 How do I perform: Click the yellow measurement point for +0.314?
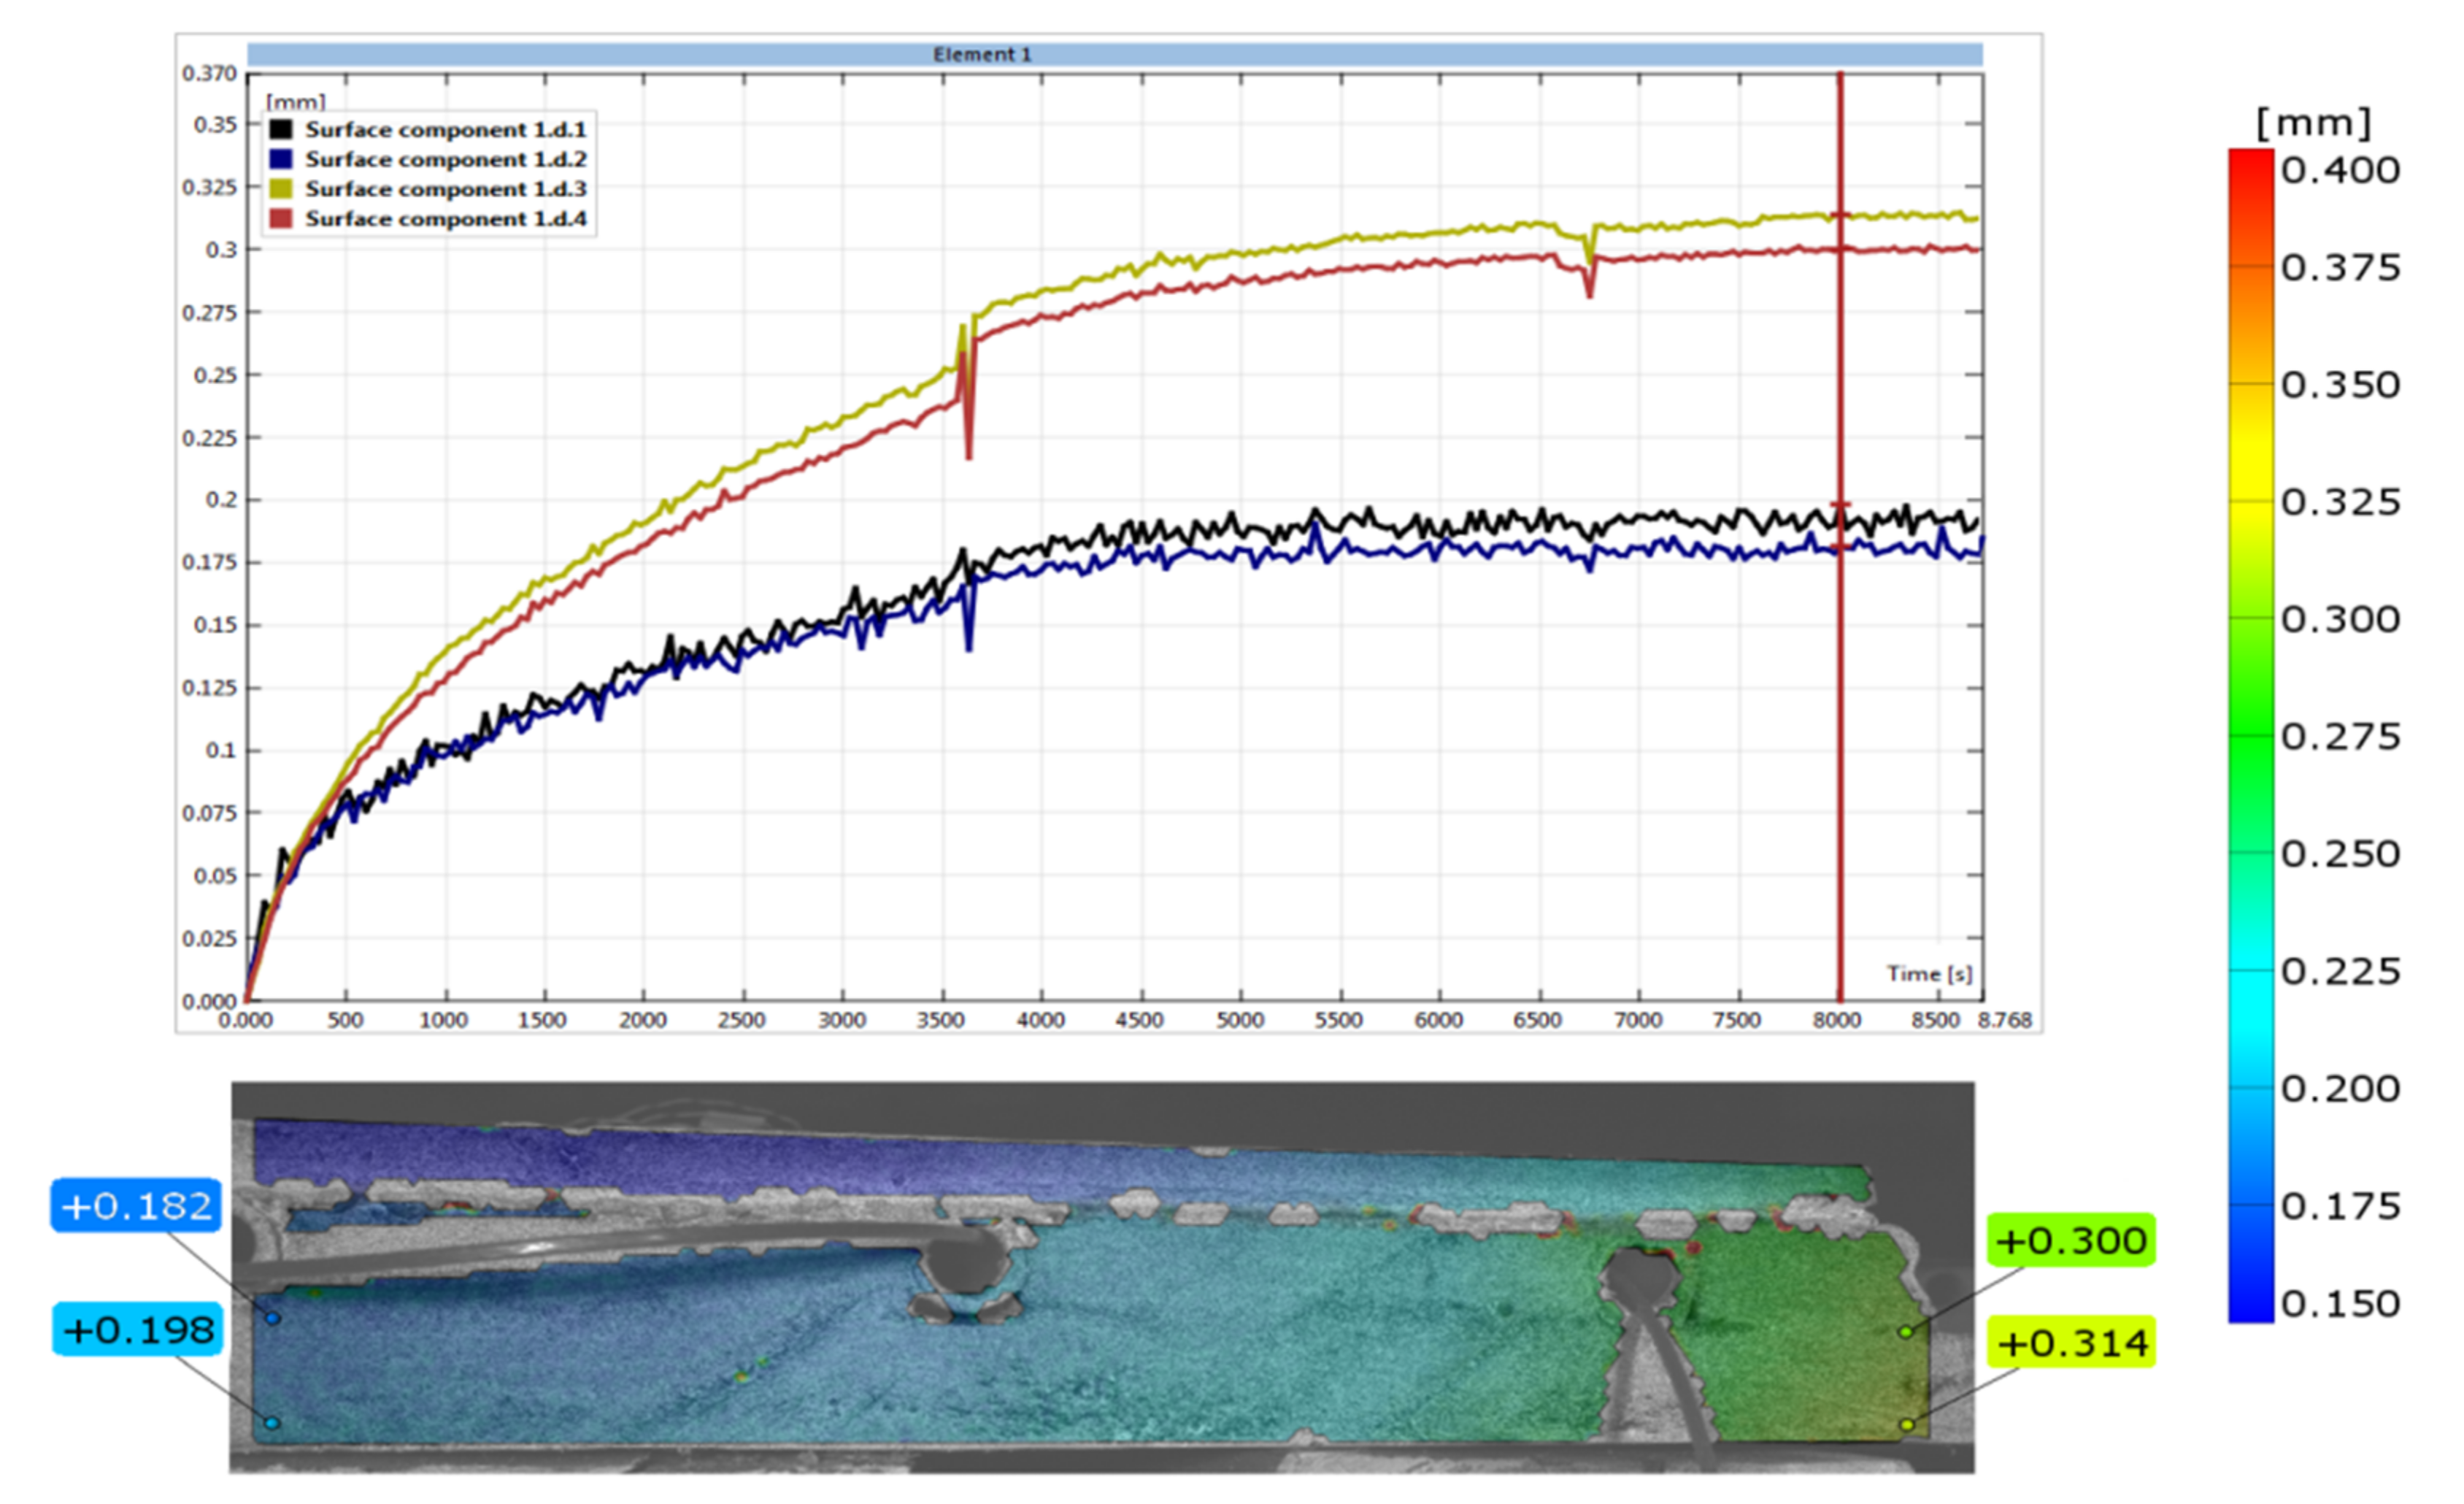pos(1907,1425)
